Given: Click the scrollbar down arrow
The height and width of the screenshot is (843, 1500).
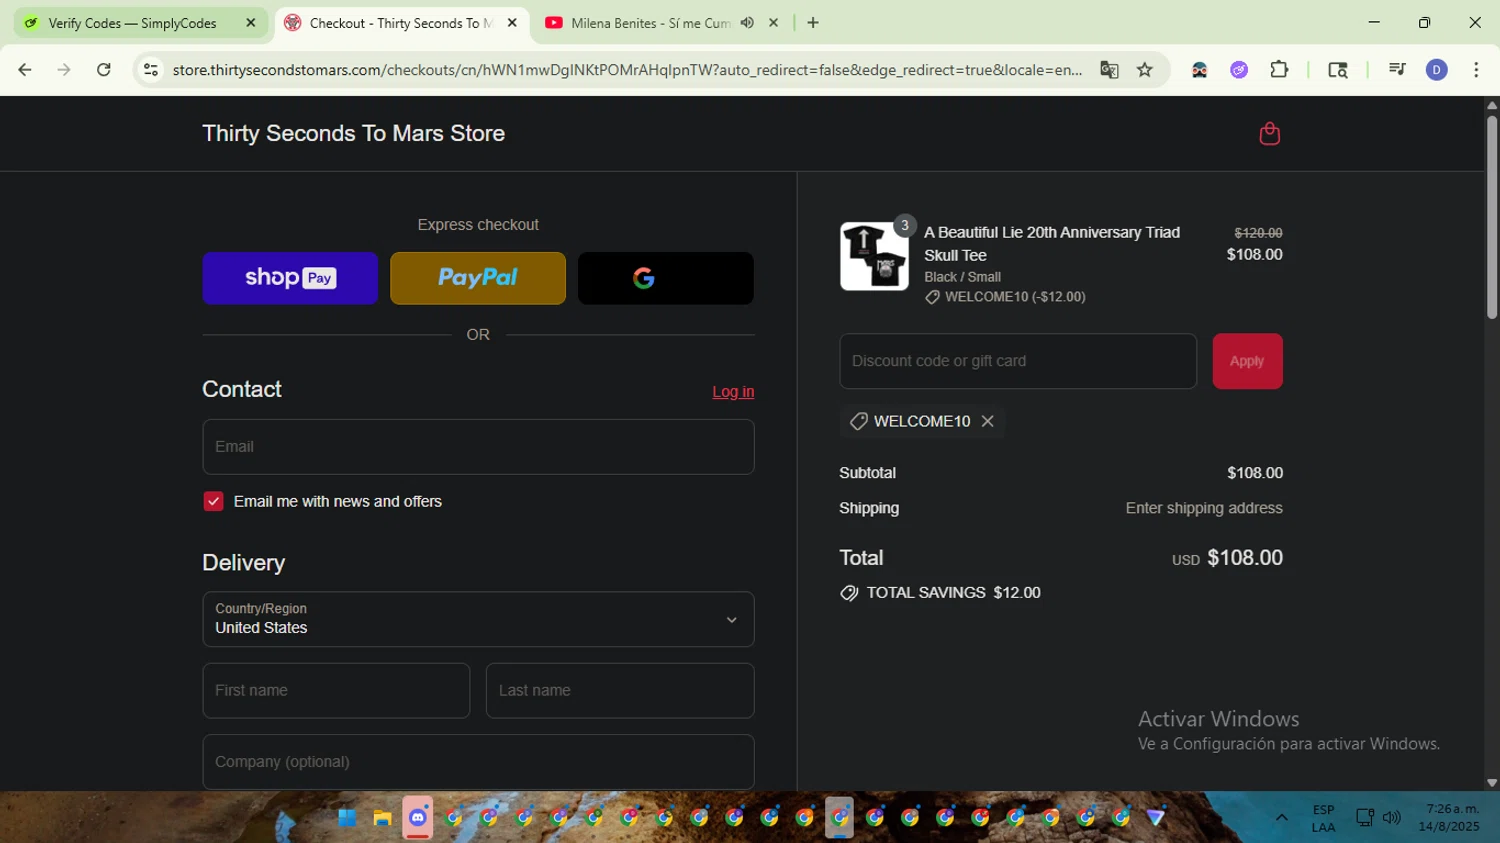Looking at the screenshot, I should (1492, 783).
